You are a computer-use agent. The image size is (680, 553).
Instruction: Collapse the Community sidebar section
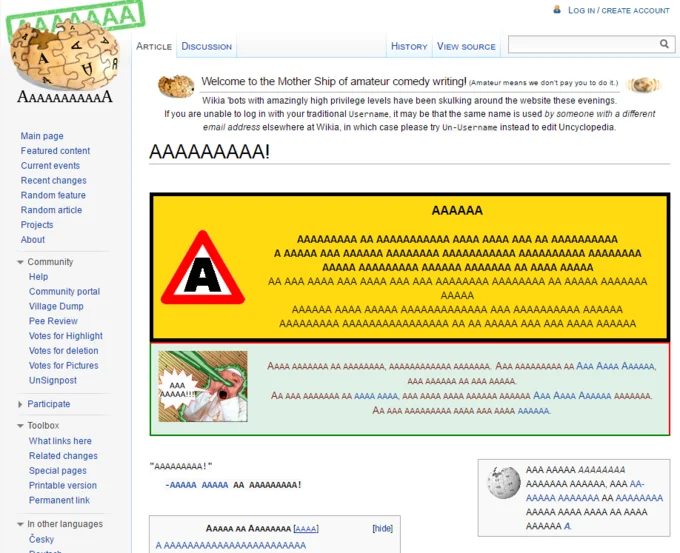(x=20, y=262)
